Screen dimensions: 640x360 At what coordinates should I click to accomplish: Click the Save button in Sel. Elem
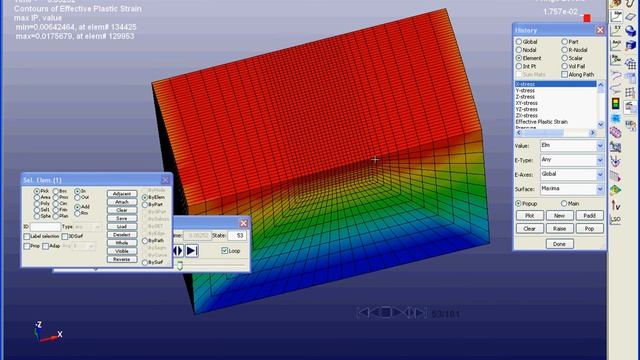pos(122,218)
